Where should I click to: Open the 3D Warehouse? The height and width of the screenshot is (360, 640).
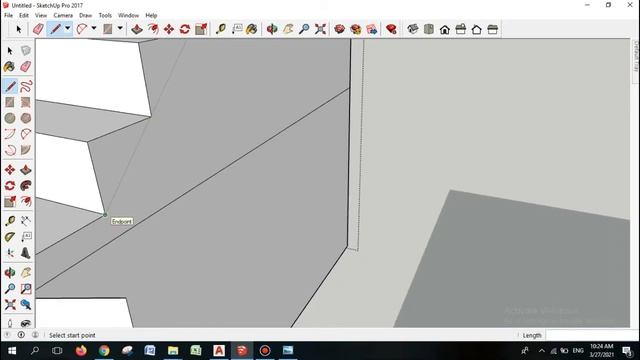tap(339, 29)
